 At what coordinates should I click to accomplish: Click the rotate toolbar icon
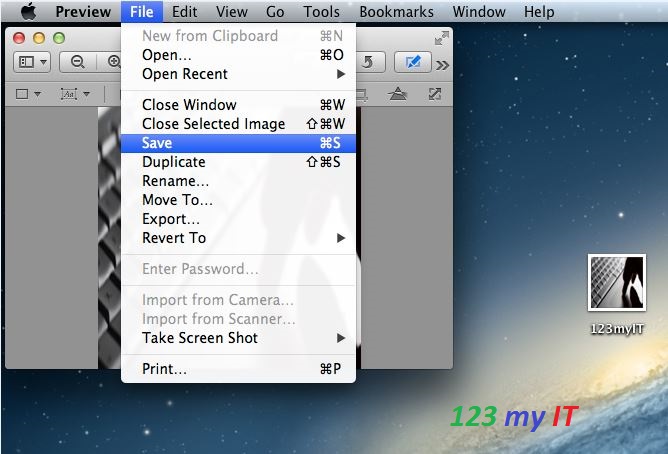pyautogui.click(x=368, y=62)
